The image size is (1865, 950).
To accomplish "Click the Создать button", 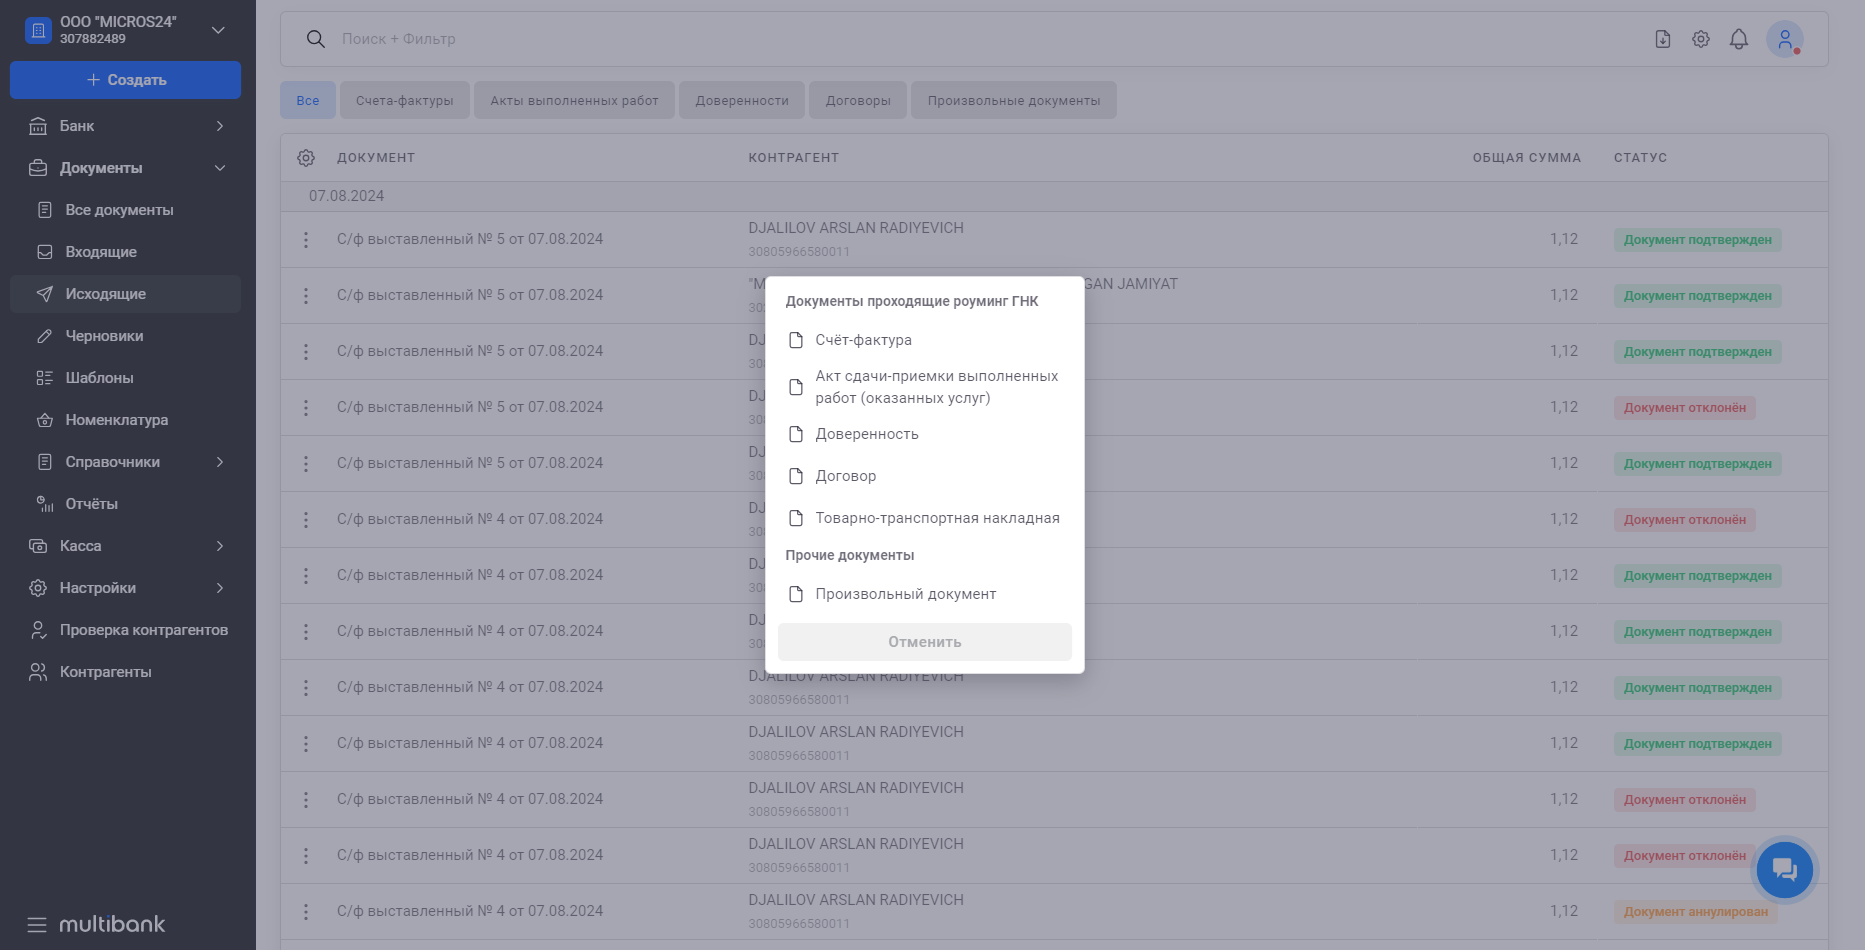I will (126, 80).
